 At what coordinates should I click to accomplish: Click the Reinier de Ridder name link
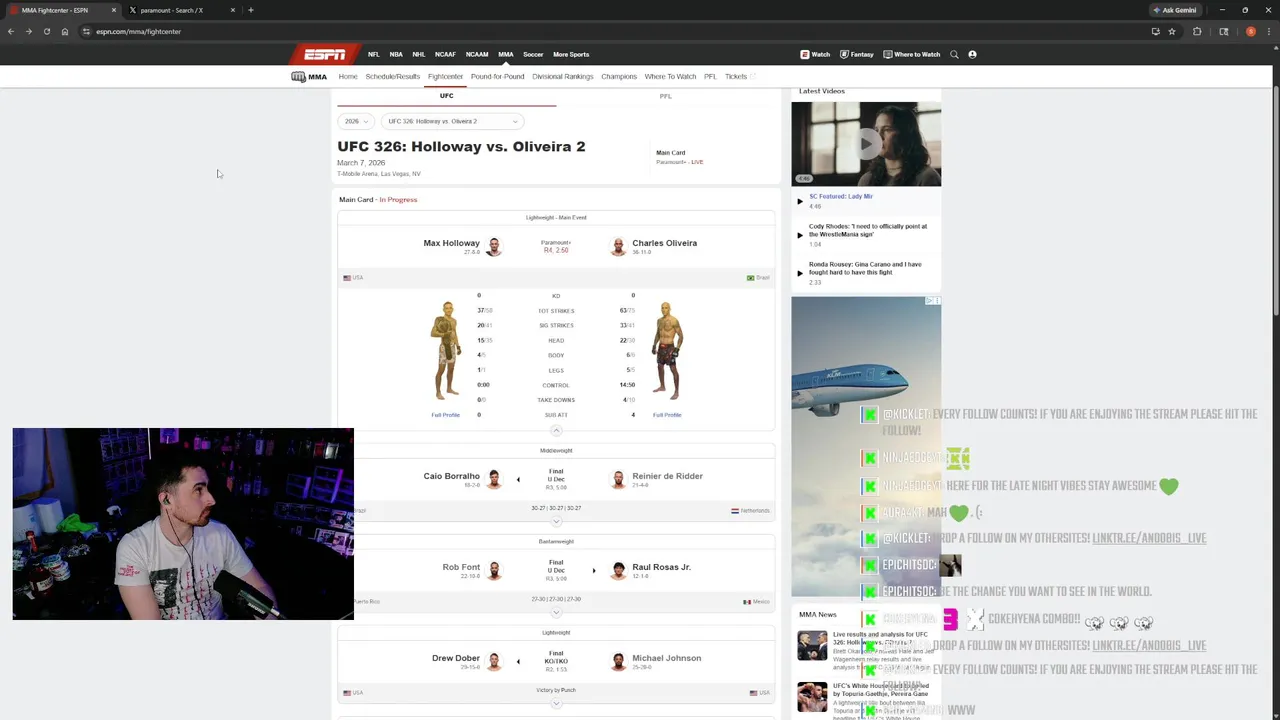point(667,476)
